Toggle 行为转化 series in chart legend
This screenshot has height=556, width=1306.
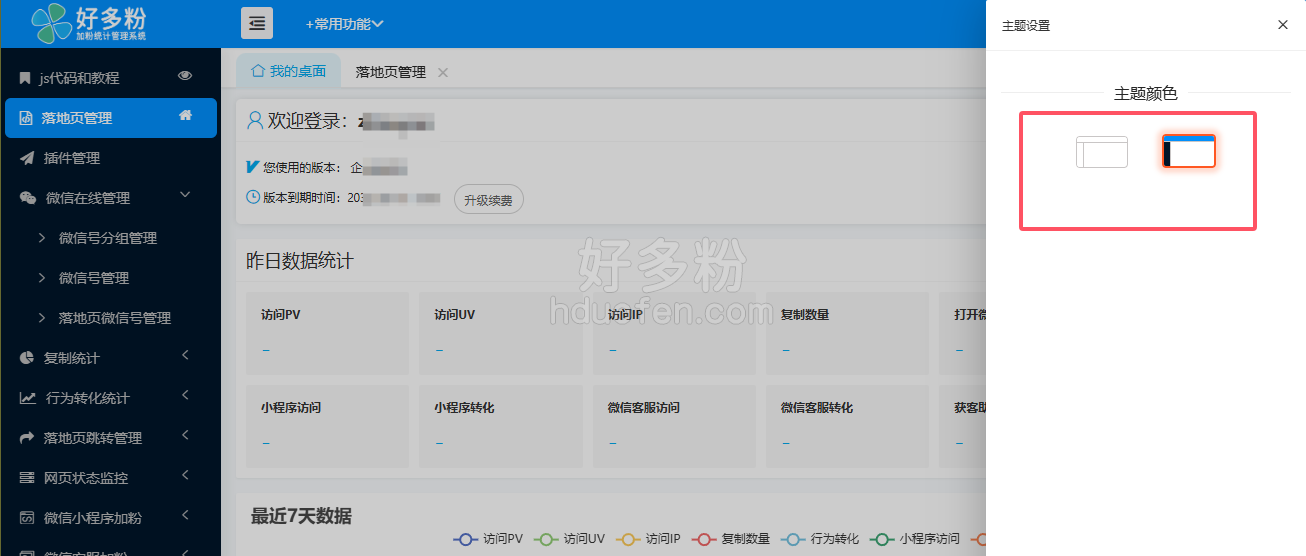pyautogui.click(x=819, y=539)
